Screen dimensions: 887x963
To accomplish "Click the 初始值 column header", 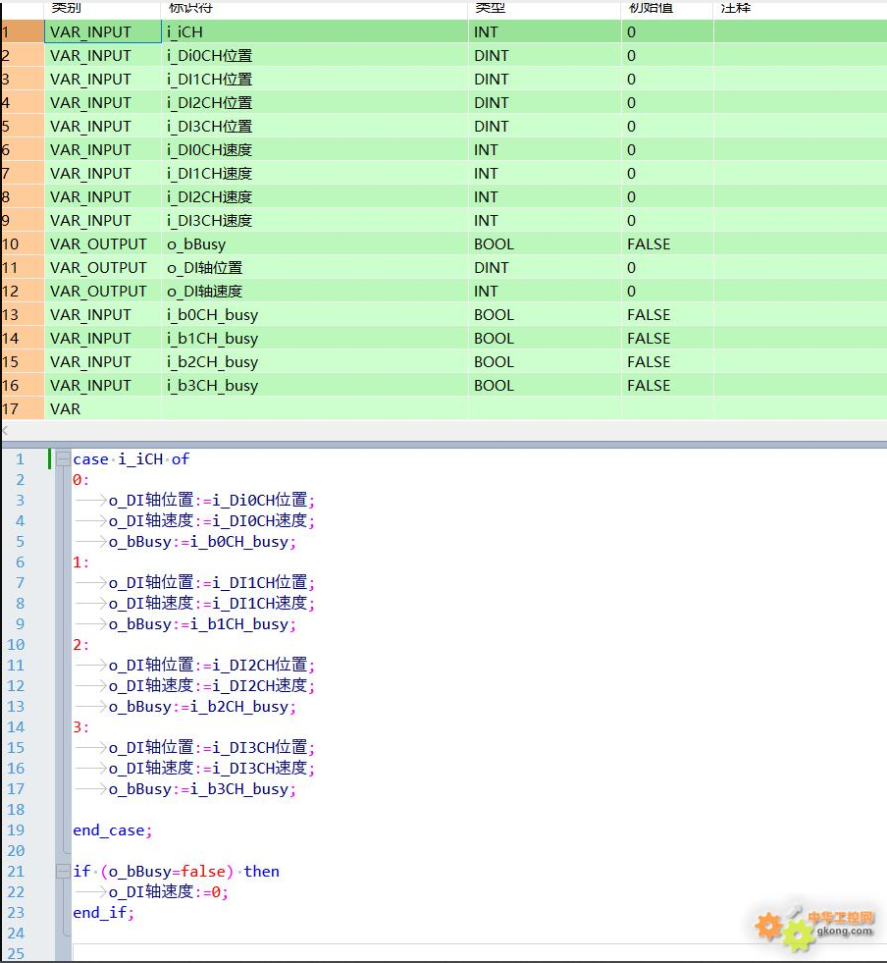I will [667, 8].
